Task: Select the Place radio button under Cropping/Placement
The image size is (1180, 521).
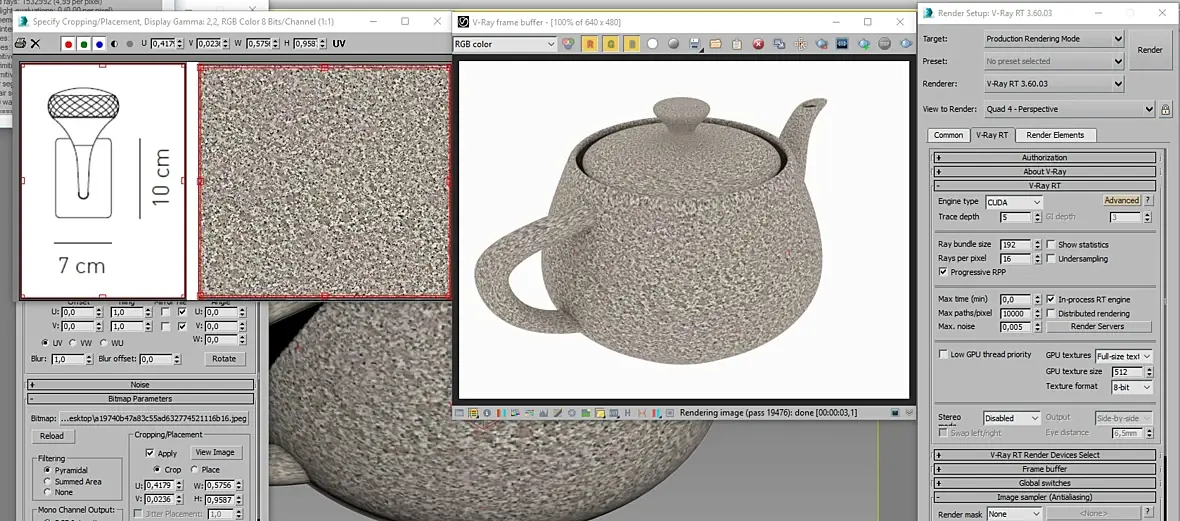Action: click(195, 469)
